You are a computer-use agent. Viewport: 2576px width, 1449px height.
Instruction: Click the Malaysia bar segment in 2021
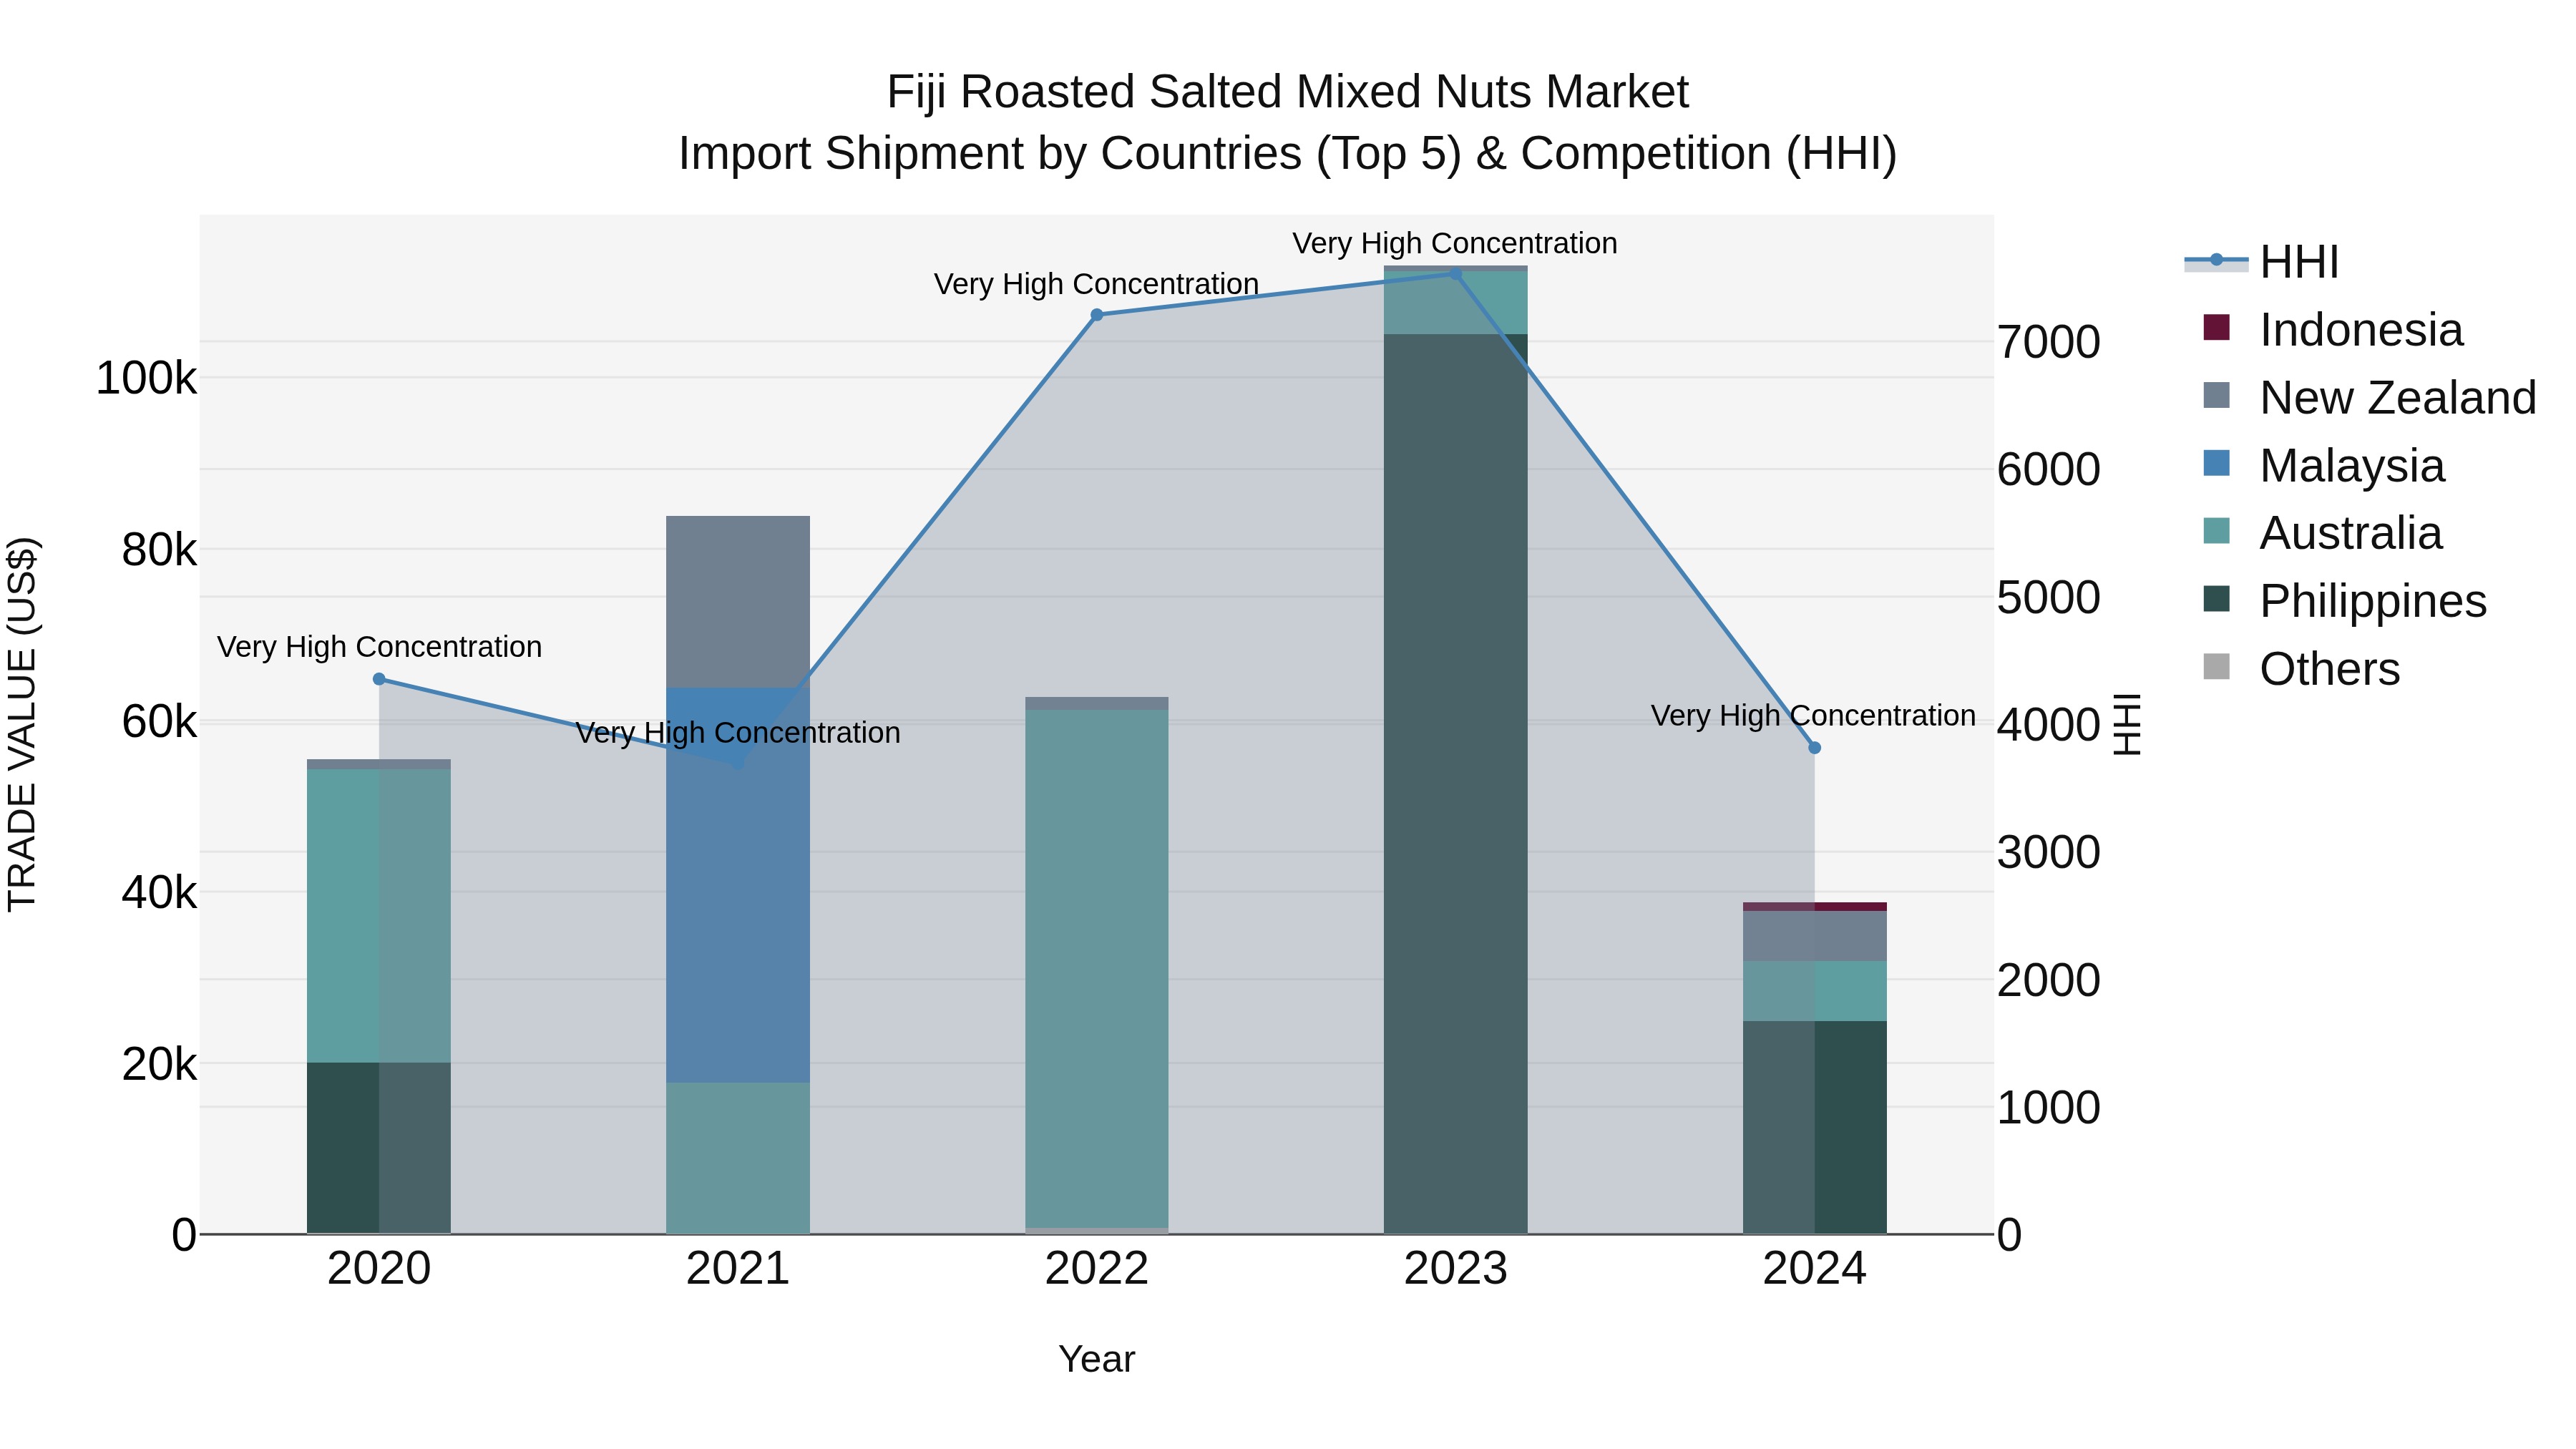738,885
